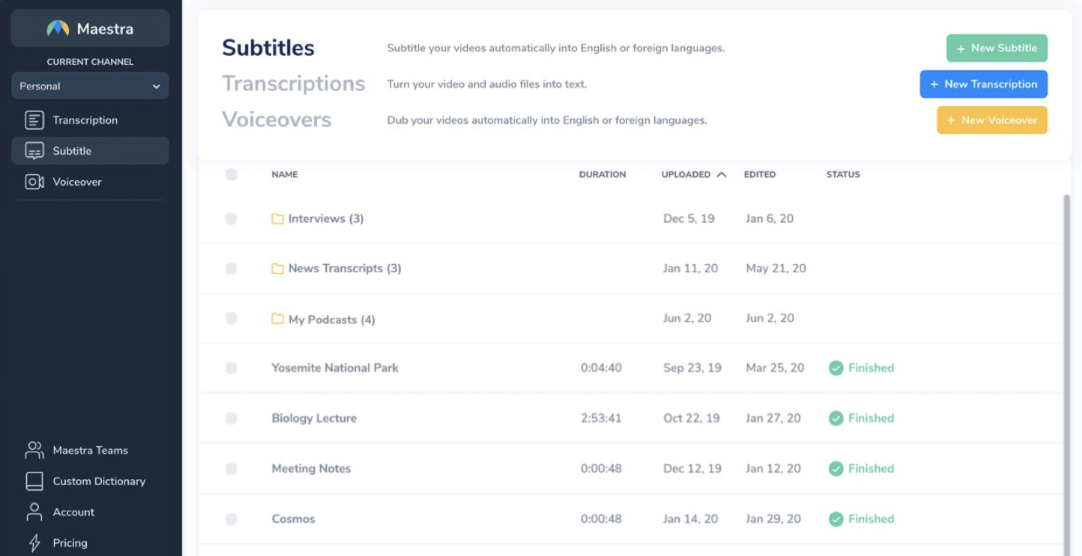Viewport: 1082px width, 556px height.
Task: Open Maestra Teams people icon
Action: click(35, 450)
